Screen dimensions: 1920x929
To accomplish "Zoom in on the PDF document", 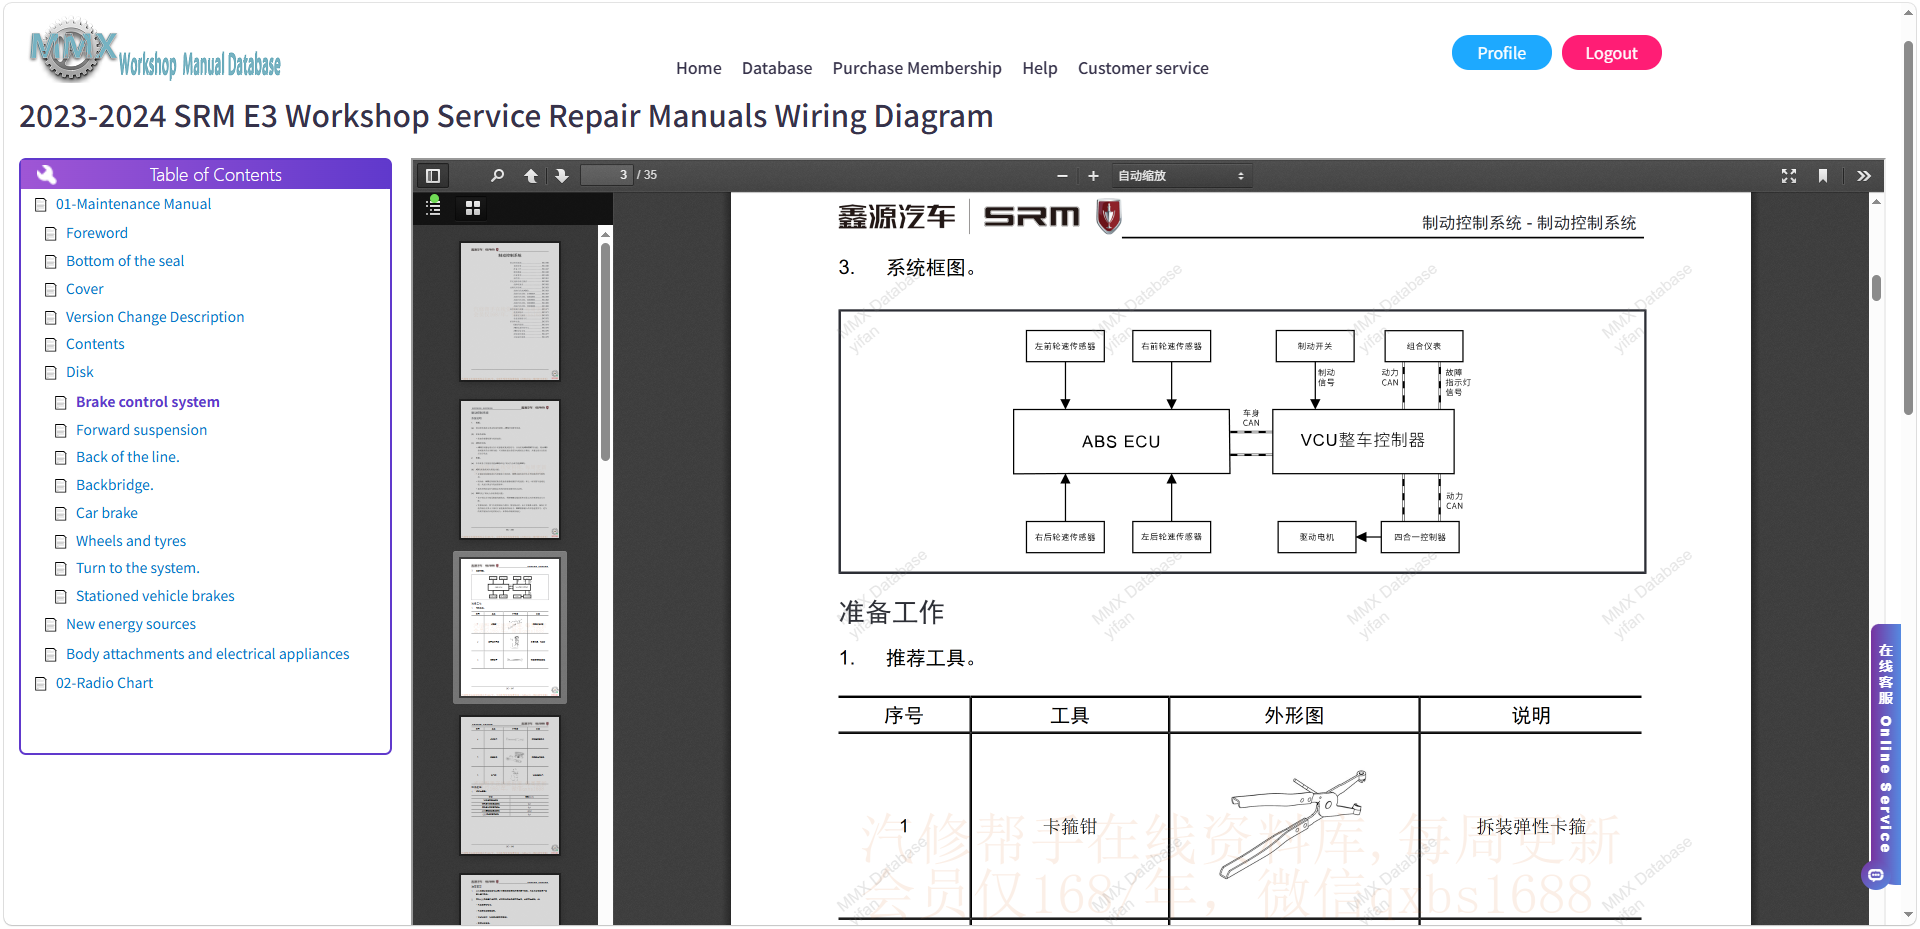I will (x=1093, y=176).
